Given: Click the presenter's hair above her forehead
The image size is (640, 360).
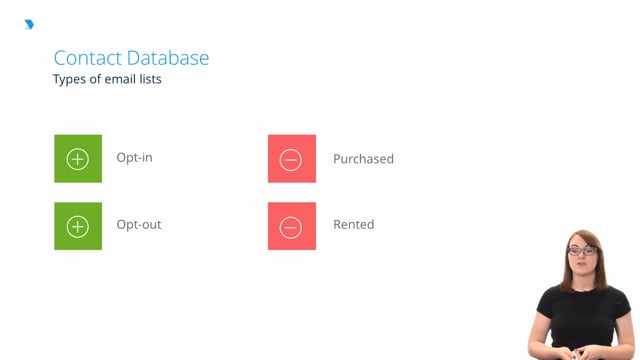Looking at the screenshot, I should tap(583, 237).
